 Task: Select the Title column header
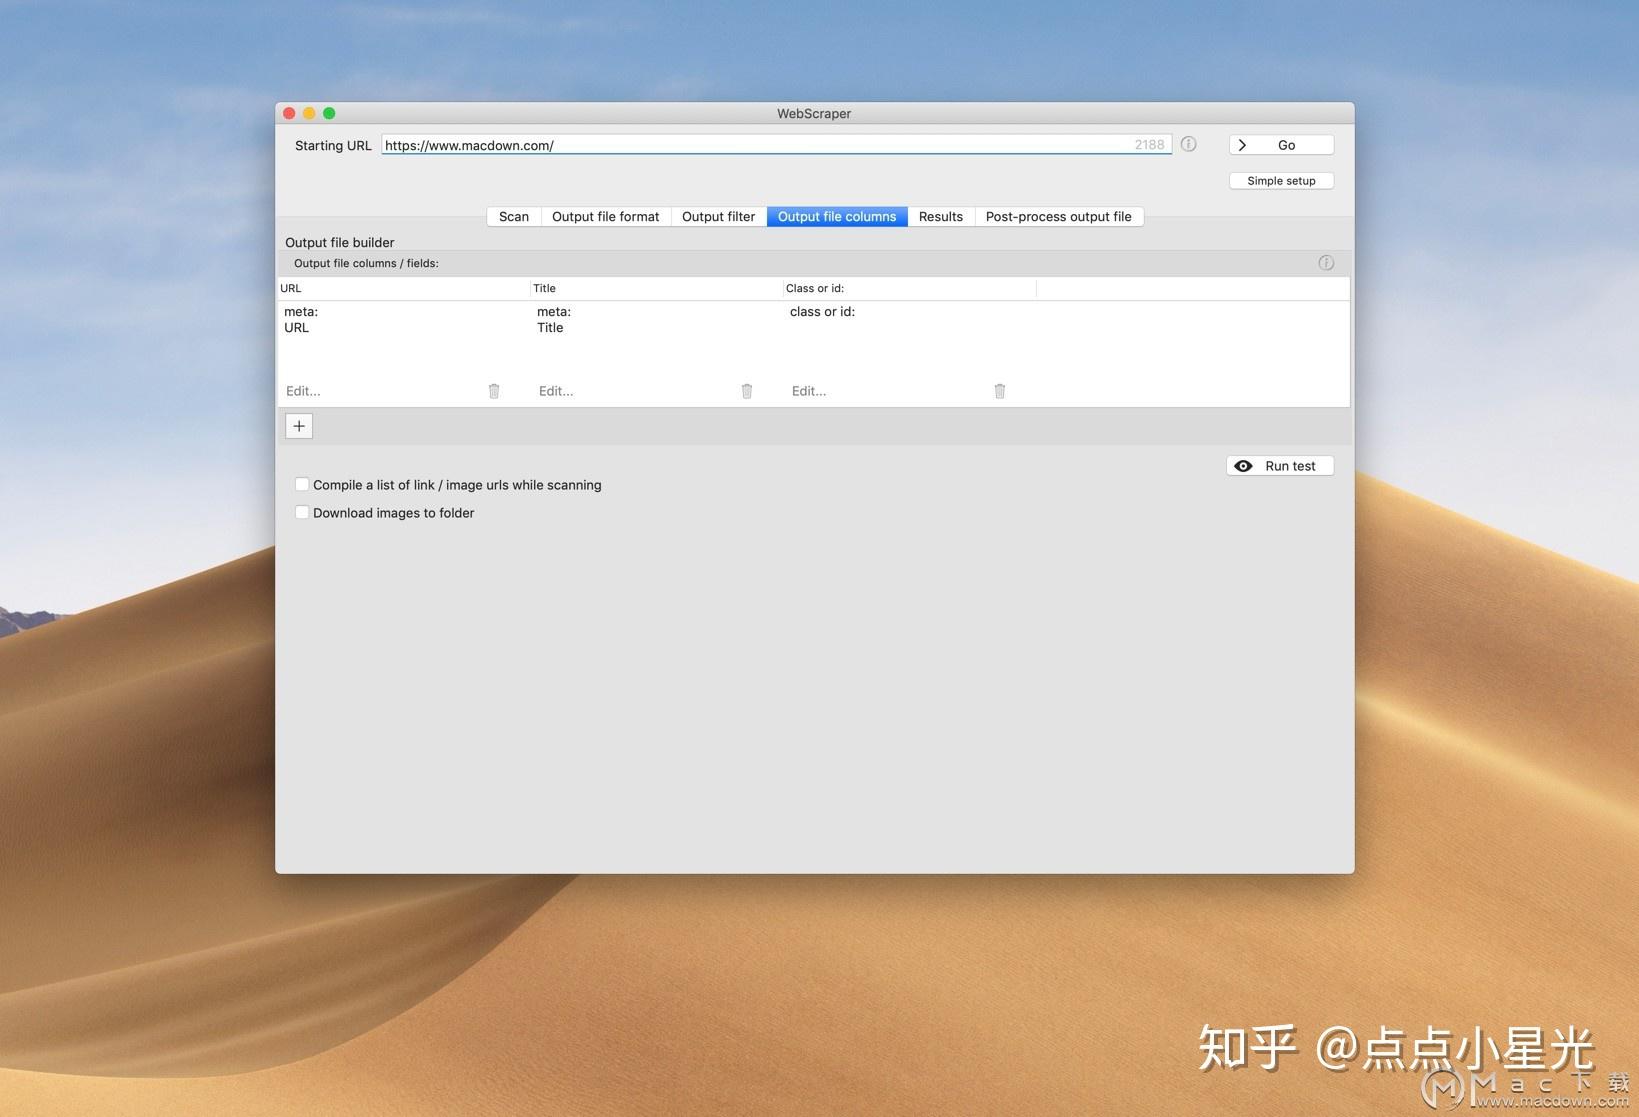[x=657, y=288]
